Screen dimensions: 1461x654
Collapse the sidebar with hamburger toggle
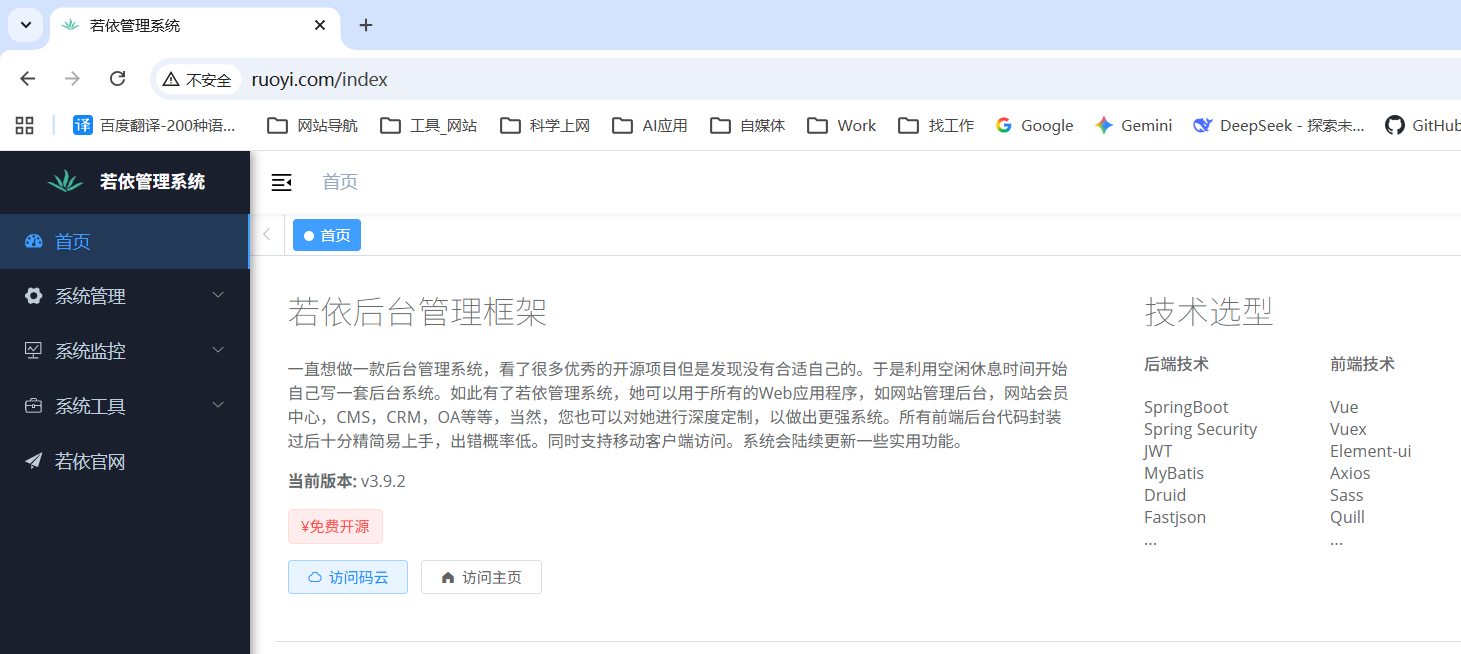click(282, 182)
